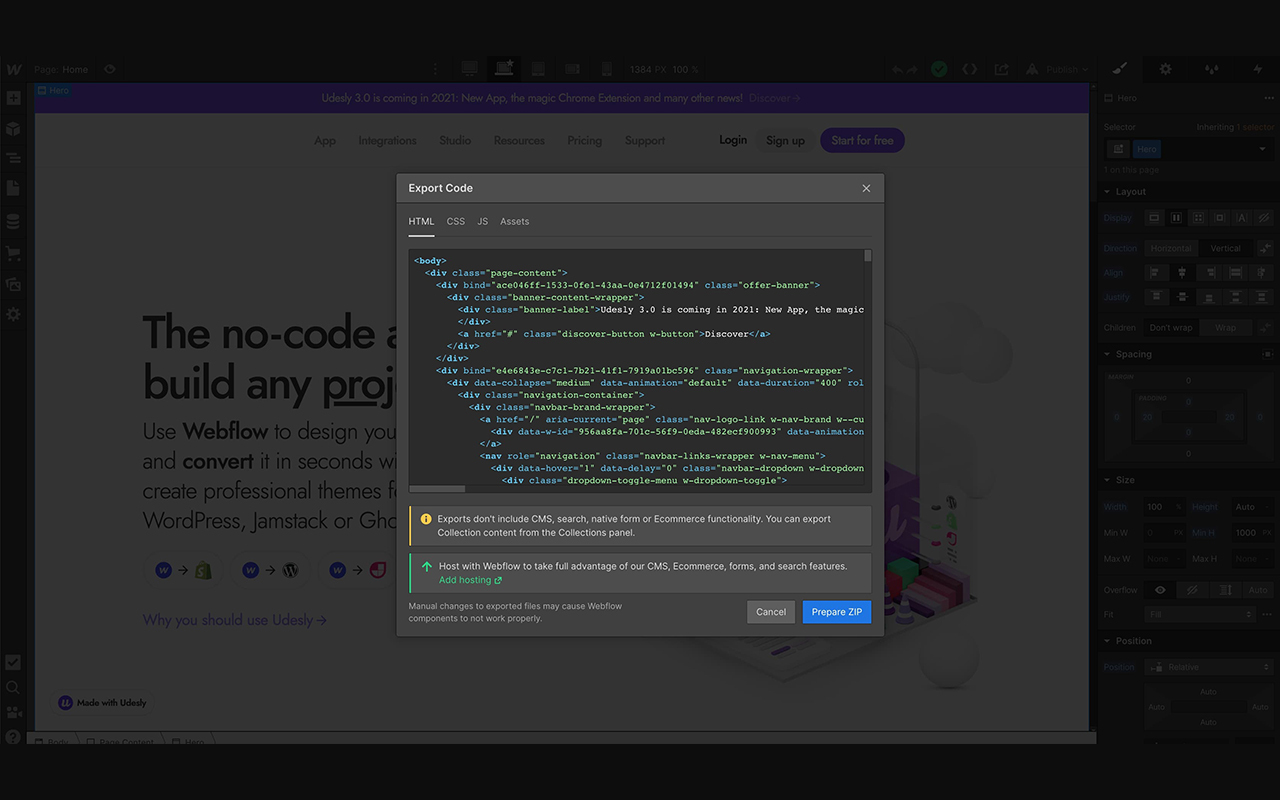
Task: Adjust the canvas zoom percentage control
Action: 684,69
